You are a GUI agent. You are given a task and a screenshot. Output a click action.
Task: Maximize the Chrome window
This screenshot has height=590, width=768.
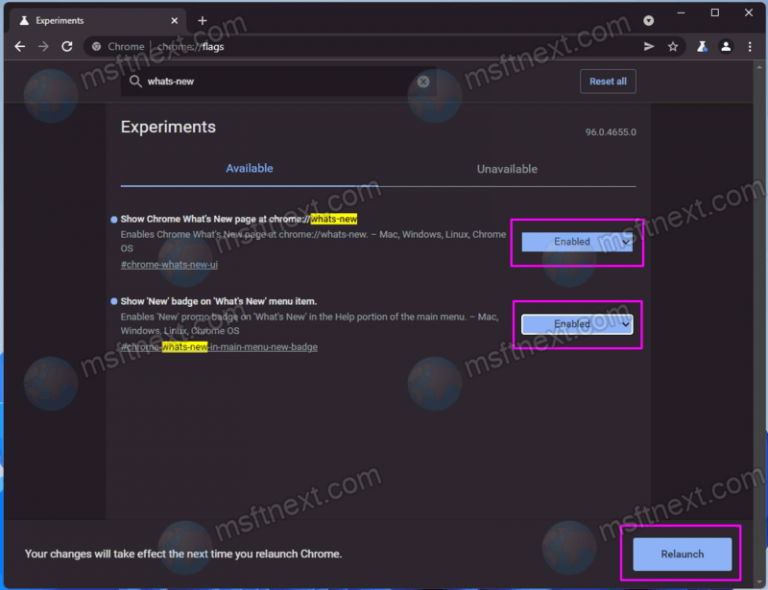pyautogui.click(x=715, y=13)
